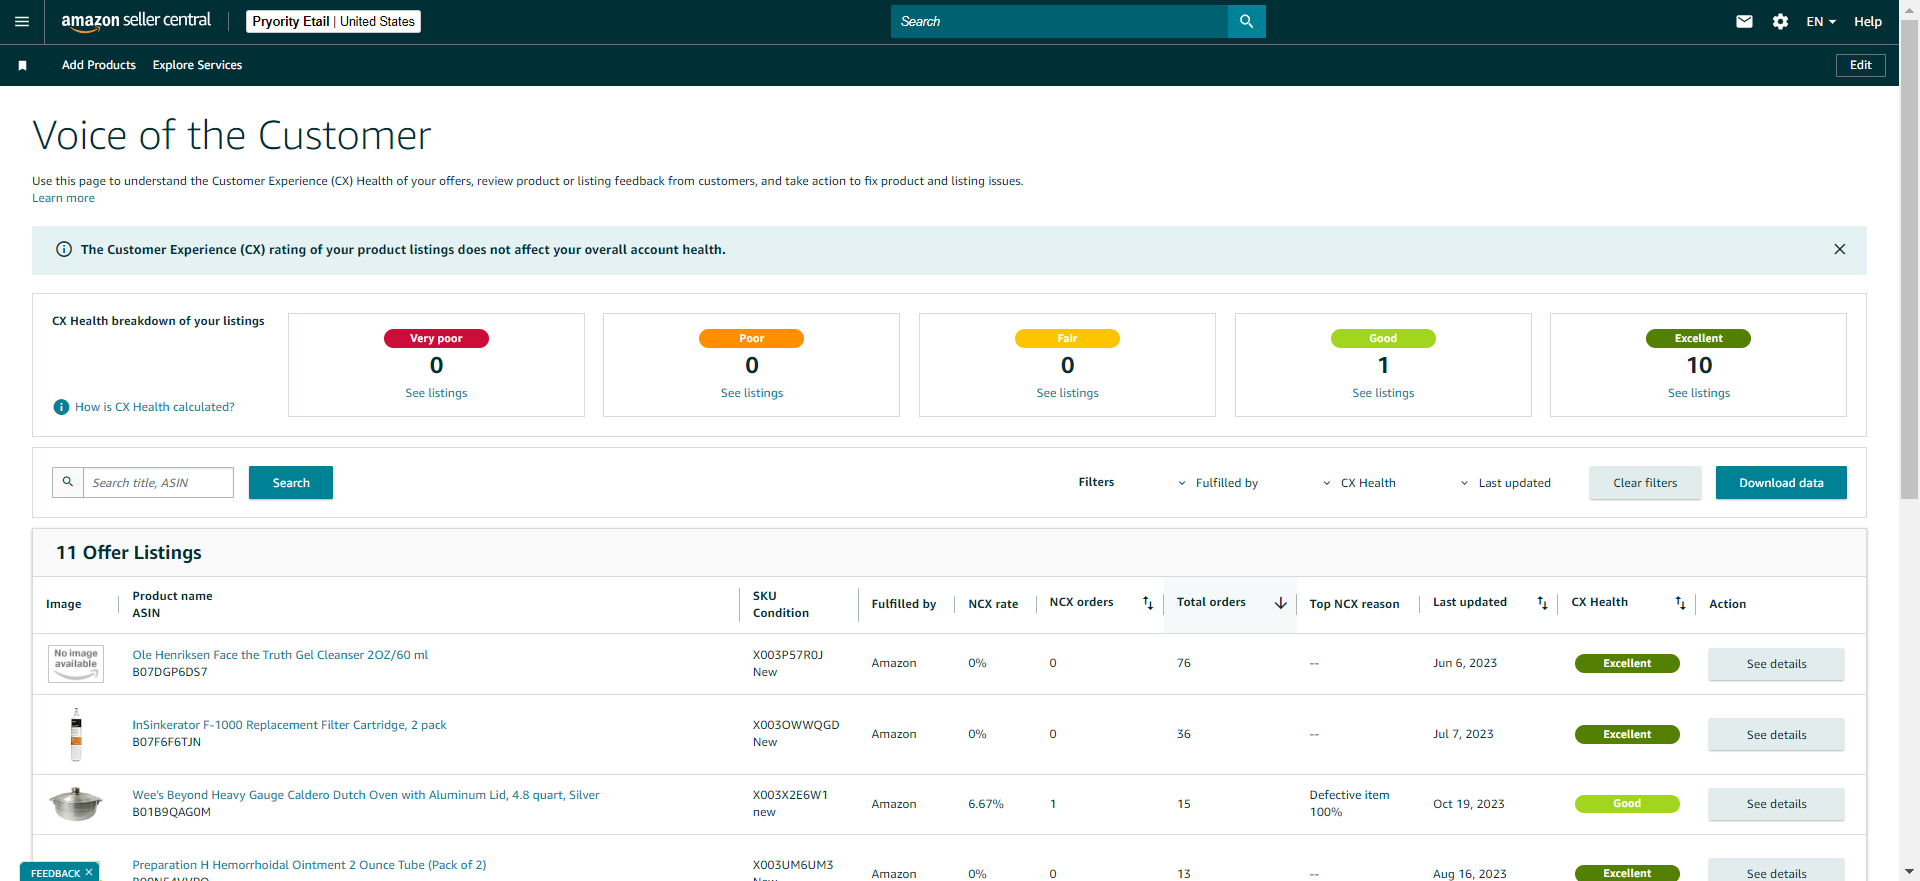The image size is (1920, 881).
Task: Sort by CX Health arrows
Action: [x=1680, y=603]
